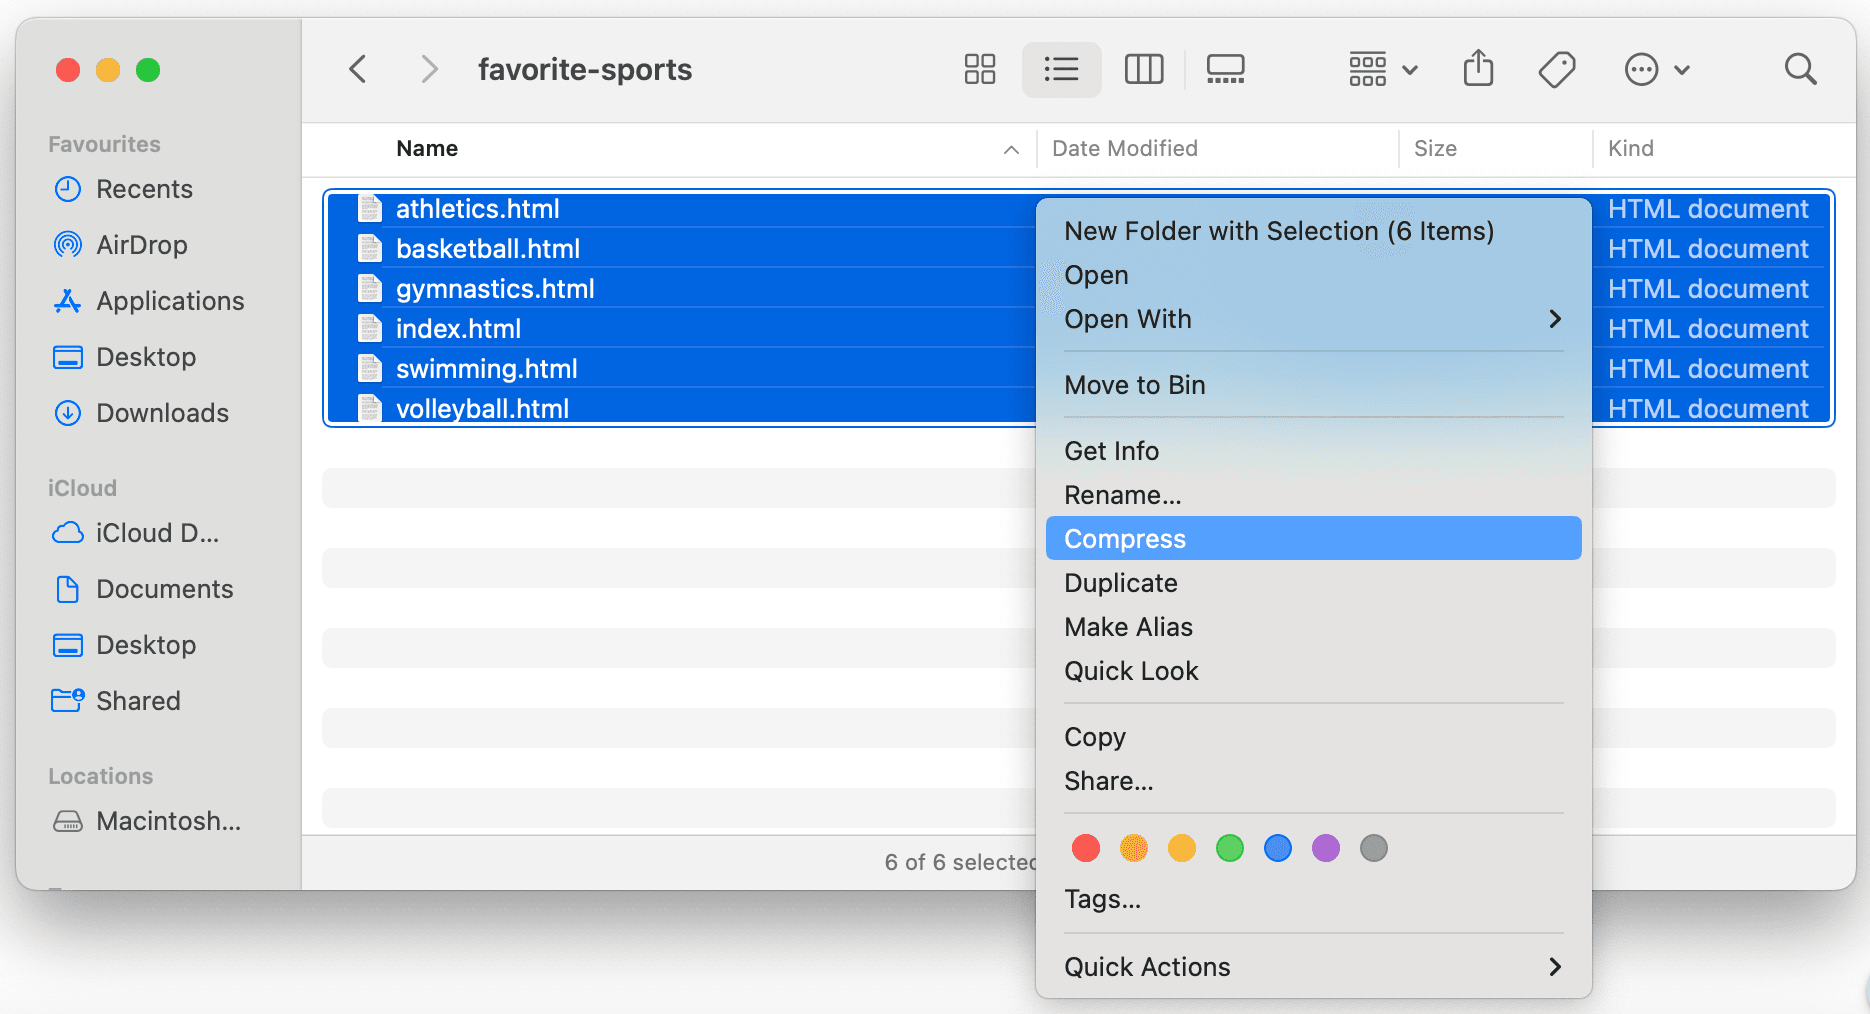Choose Get Info in the context menu
Screen dimensions: 1870x1014
pyautogui.click(x=1313, y=451)
